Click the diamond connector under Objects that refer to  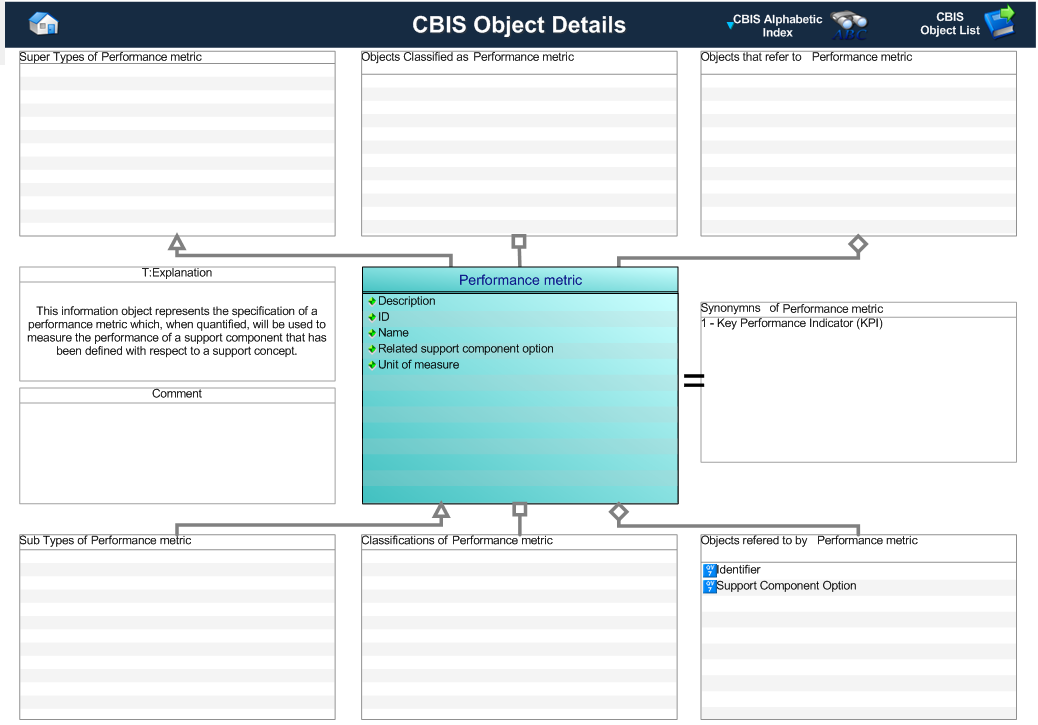(857, 242)
